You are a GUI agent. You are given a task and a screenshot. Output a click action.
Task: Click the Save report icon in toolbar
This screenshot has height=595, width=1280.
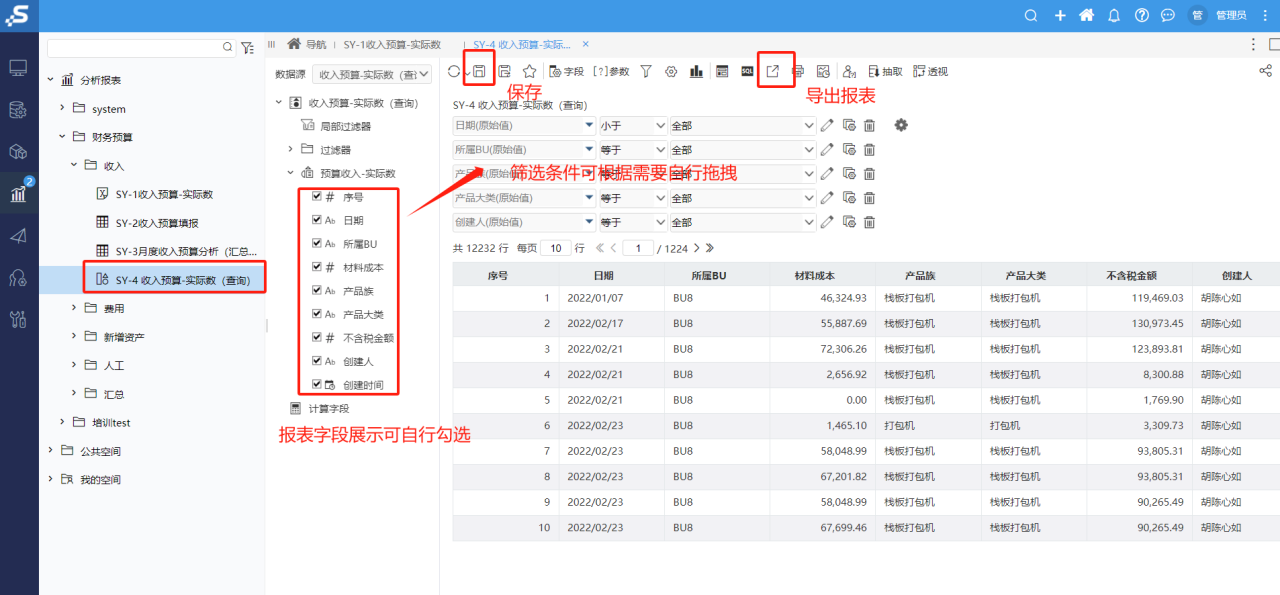click(479, 71)
